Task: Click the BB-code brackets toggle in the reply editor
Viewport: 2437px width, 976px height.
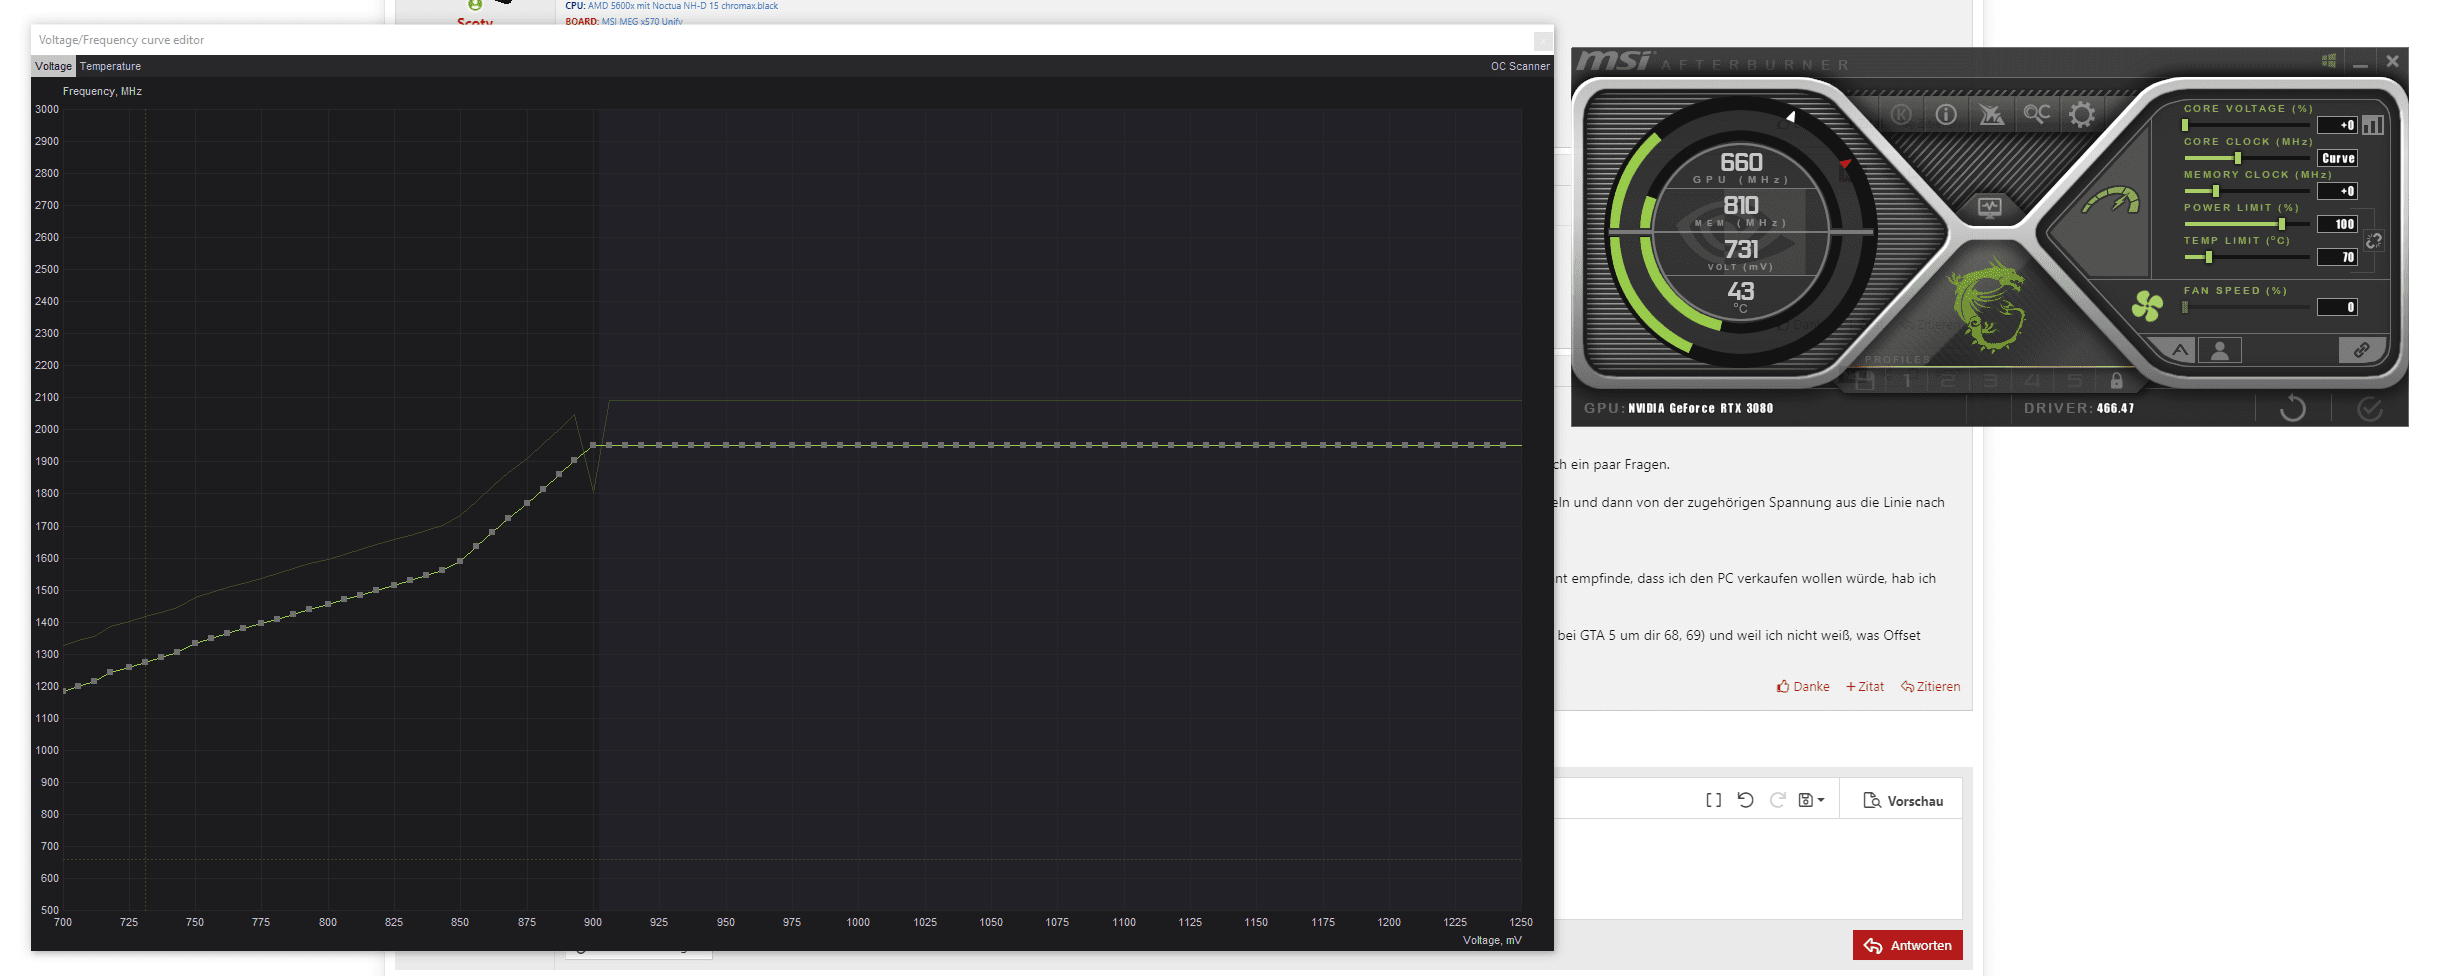Action: pyautogui.click(x=1713, y=800)
